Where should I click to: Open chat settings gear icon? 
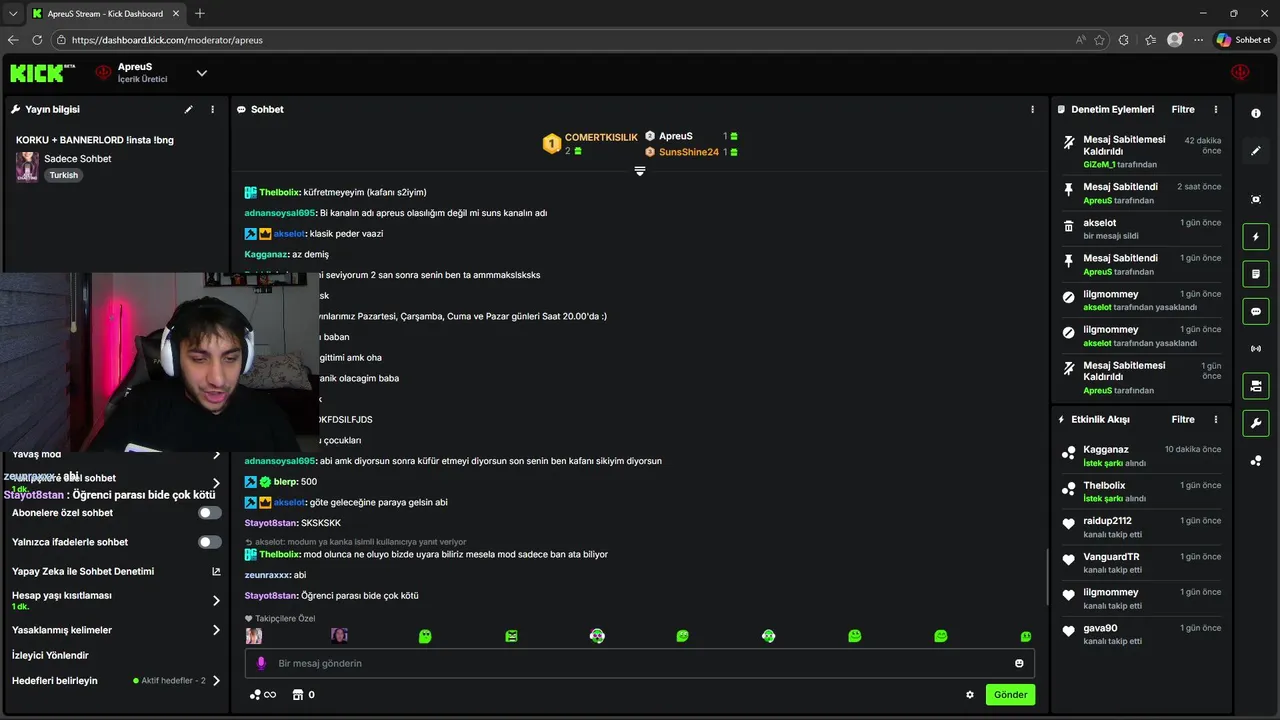[969, 694]
